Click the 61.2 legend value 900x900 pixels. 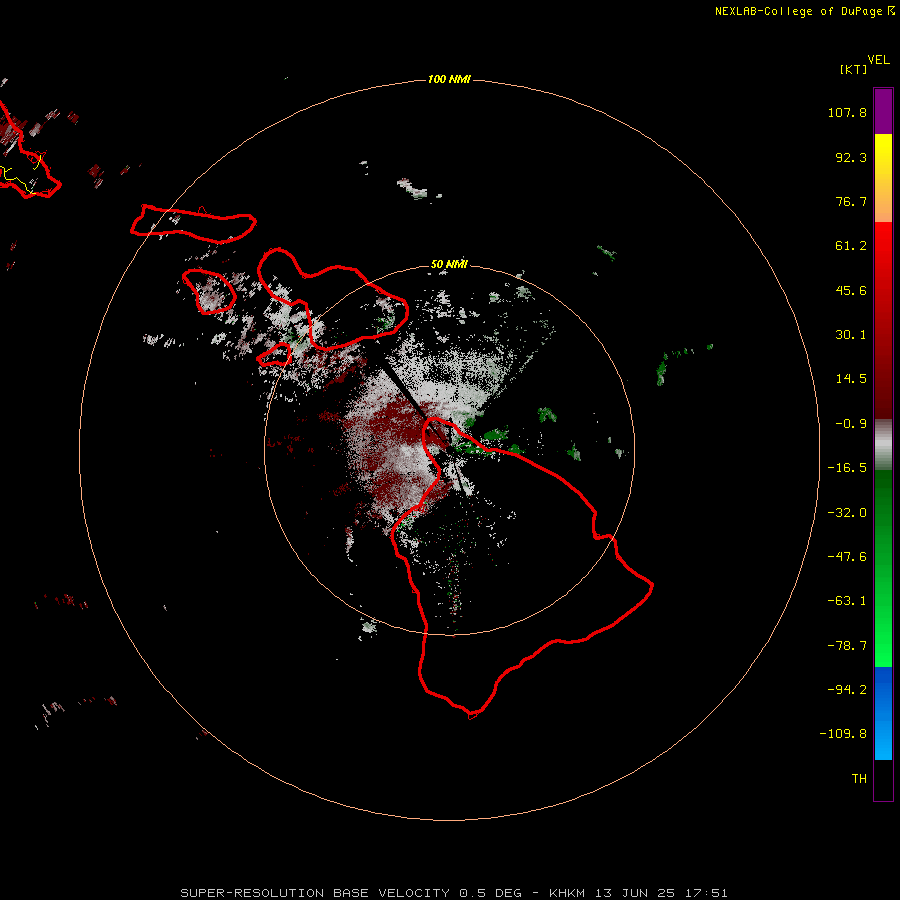(x=851, y=246)
